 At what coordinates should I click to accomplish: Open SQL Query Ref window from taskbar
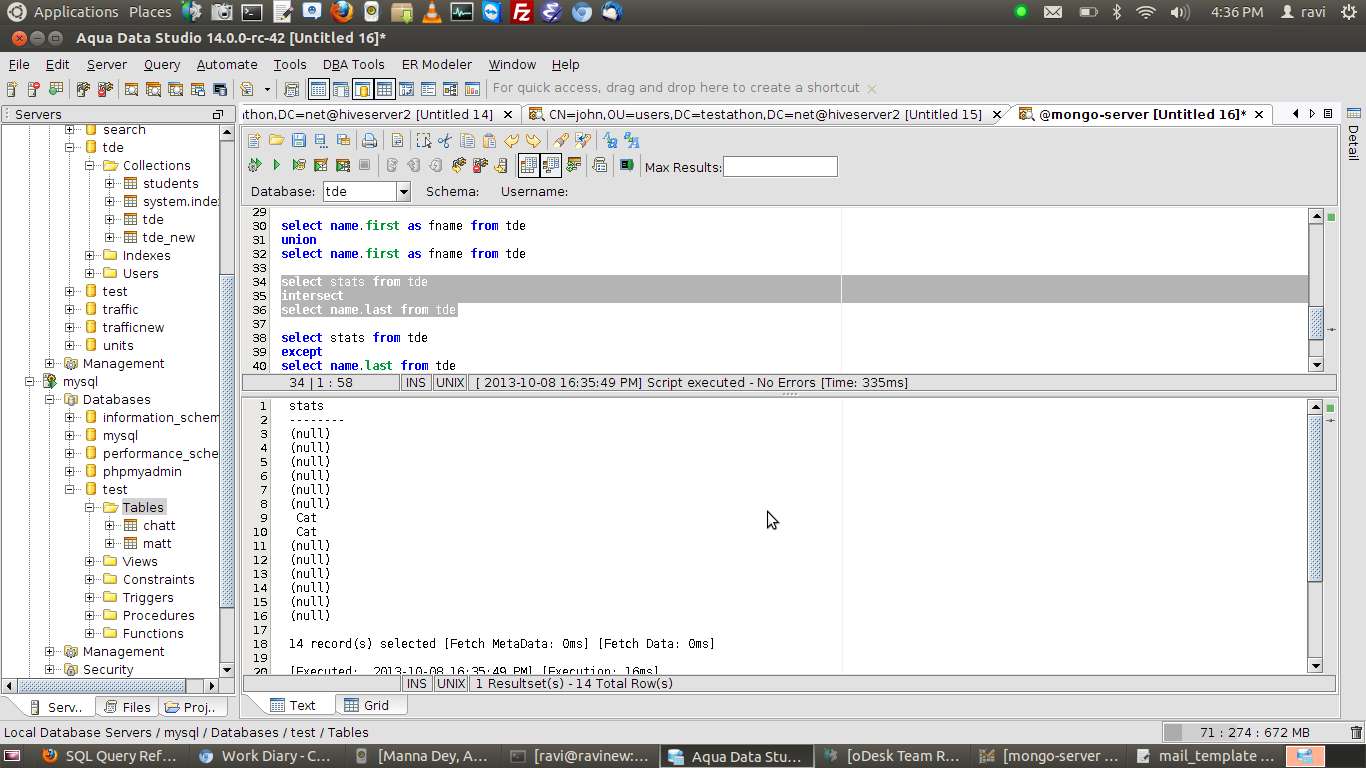110,756
